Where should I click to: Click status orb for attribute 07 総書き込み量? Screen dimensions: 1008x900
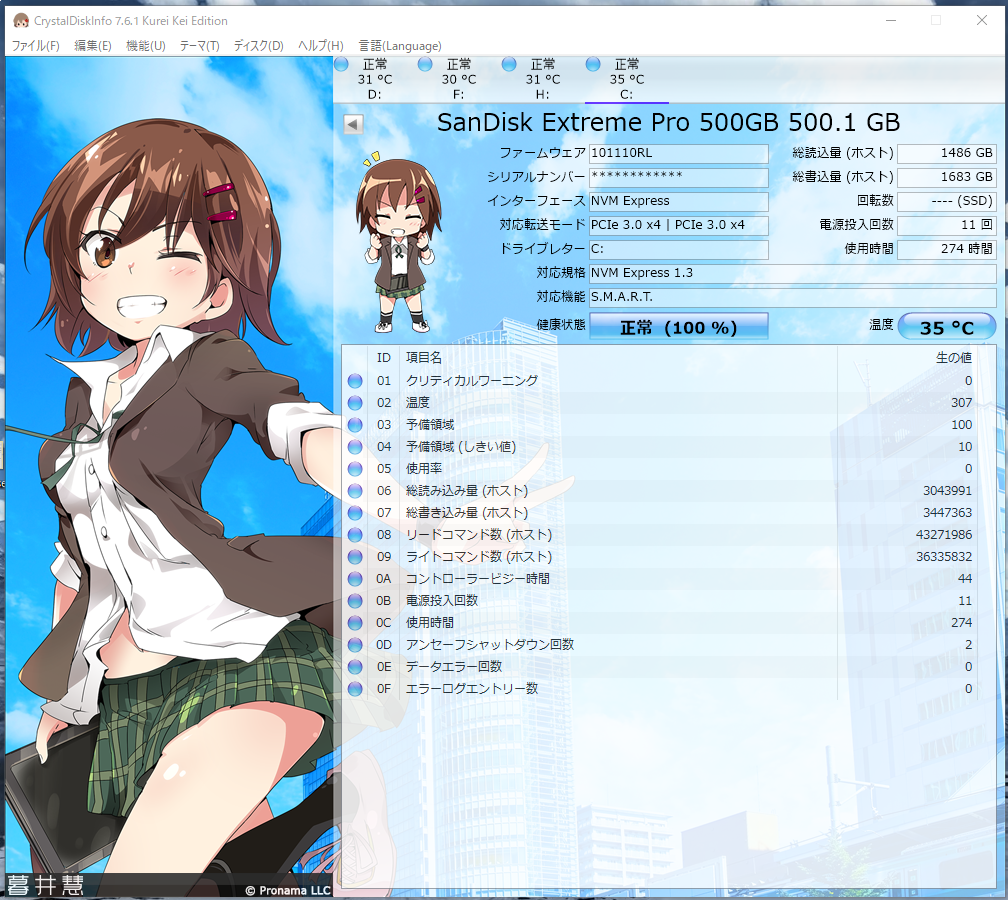355,512
